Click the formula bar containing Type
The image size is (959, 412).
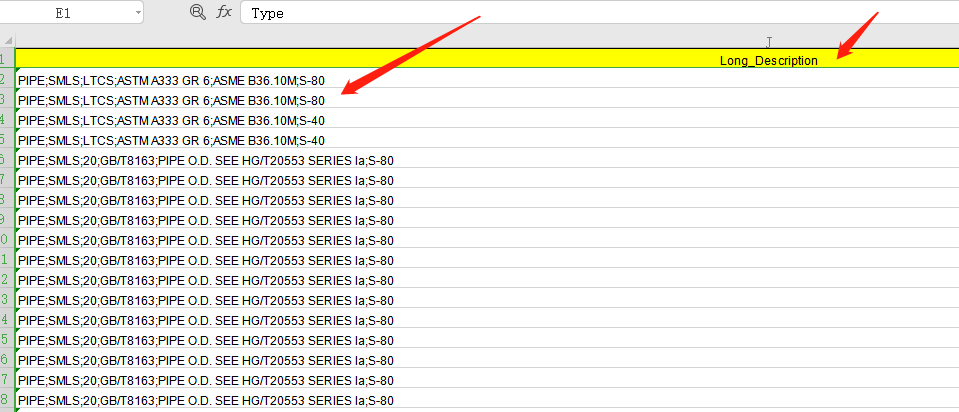point(599,13)
